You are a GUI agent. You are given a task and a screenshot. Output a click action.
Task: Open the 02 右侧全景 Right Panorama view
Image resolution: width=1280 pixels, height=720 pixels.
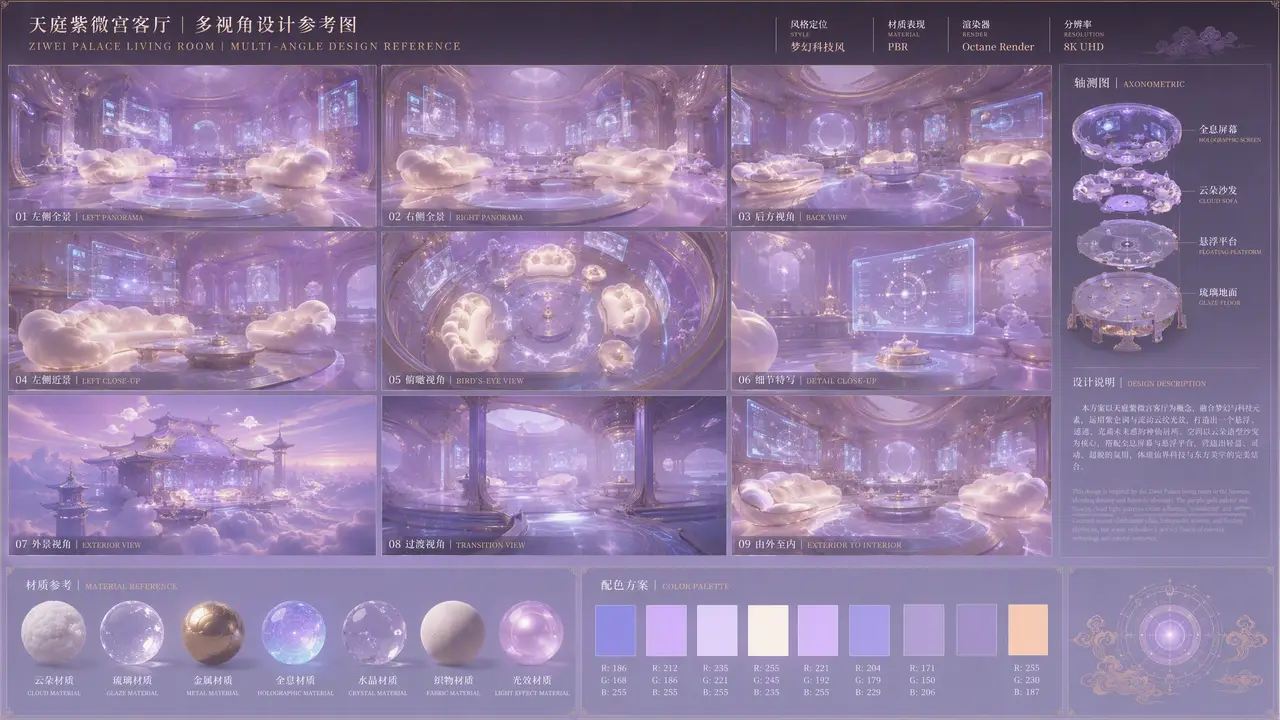point(554,146)
